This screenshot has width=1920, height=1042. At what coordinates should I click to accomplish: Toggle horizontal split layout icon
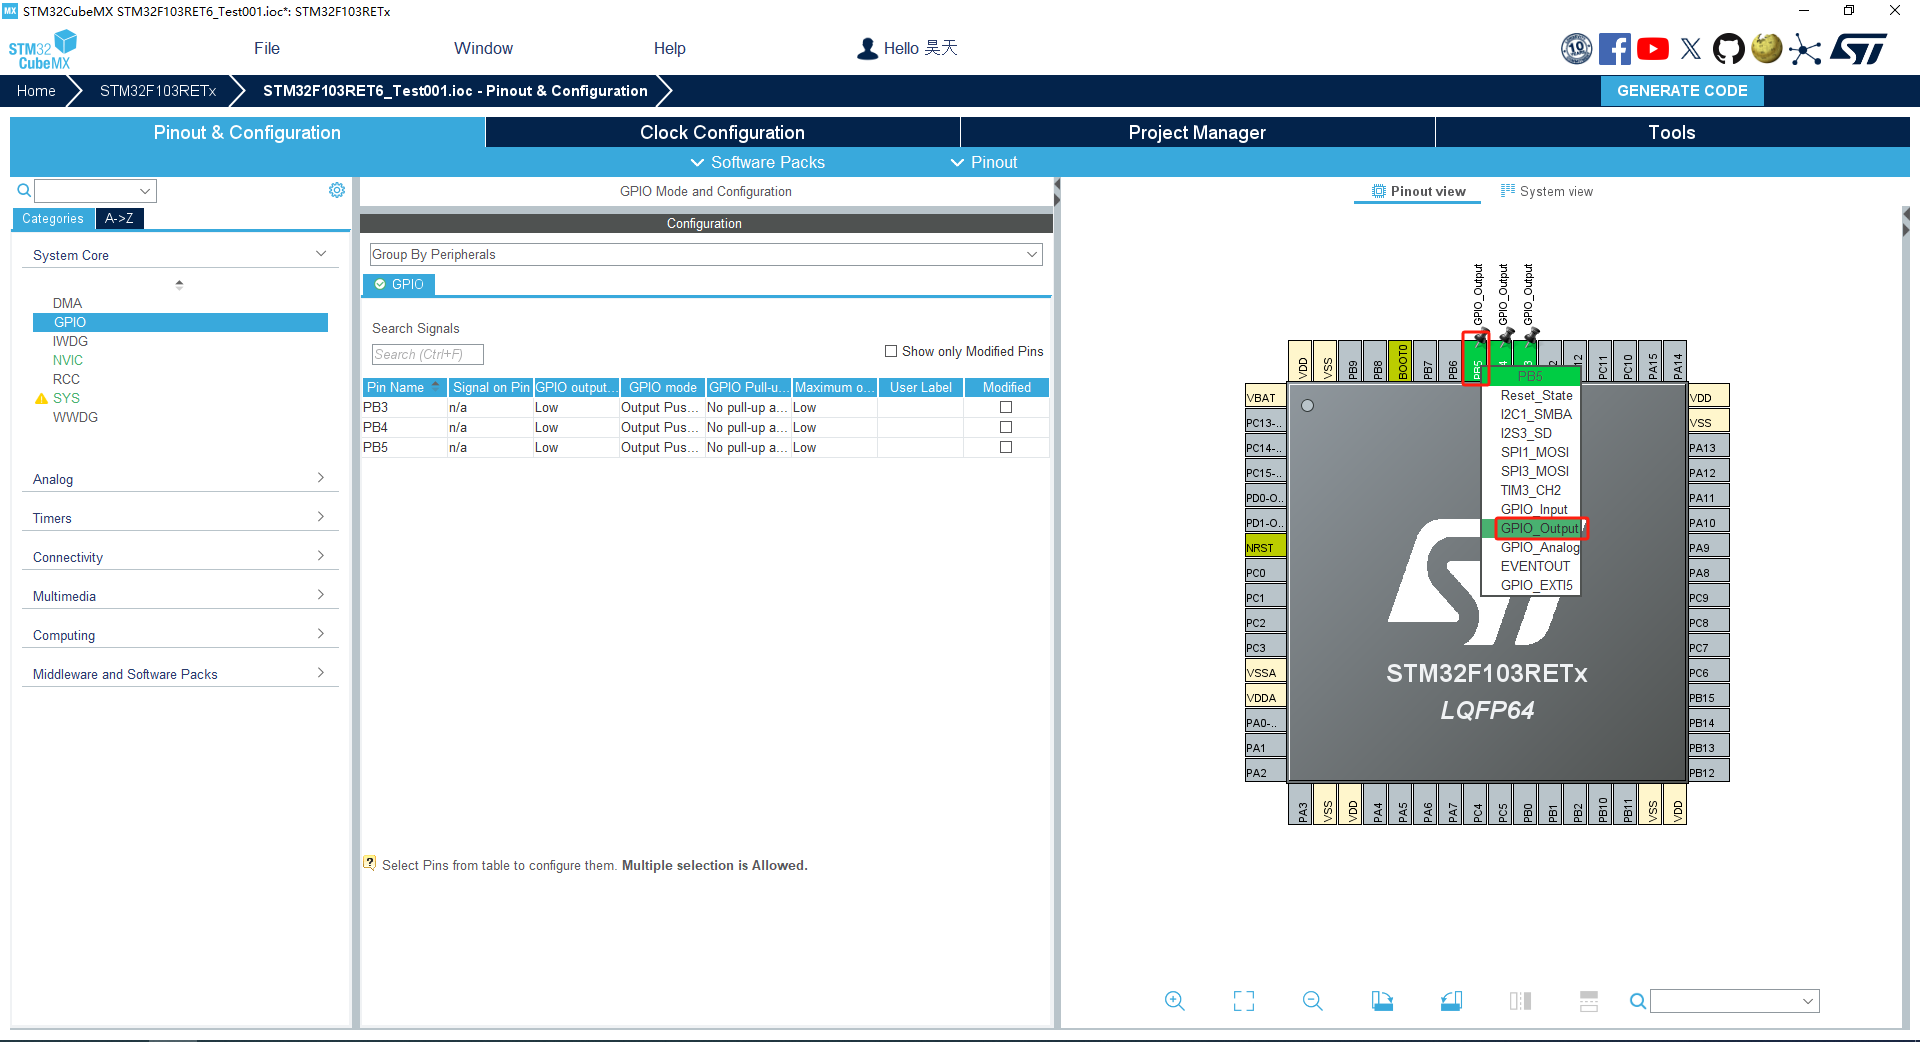(1589, 1001)
